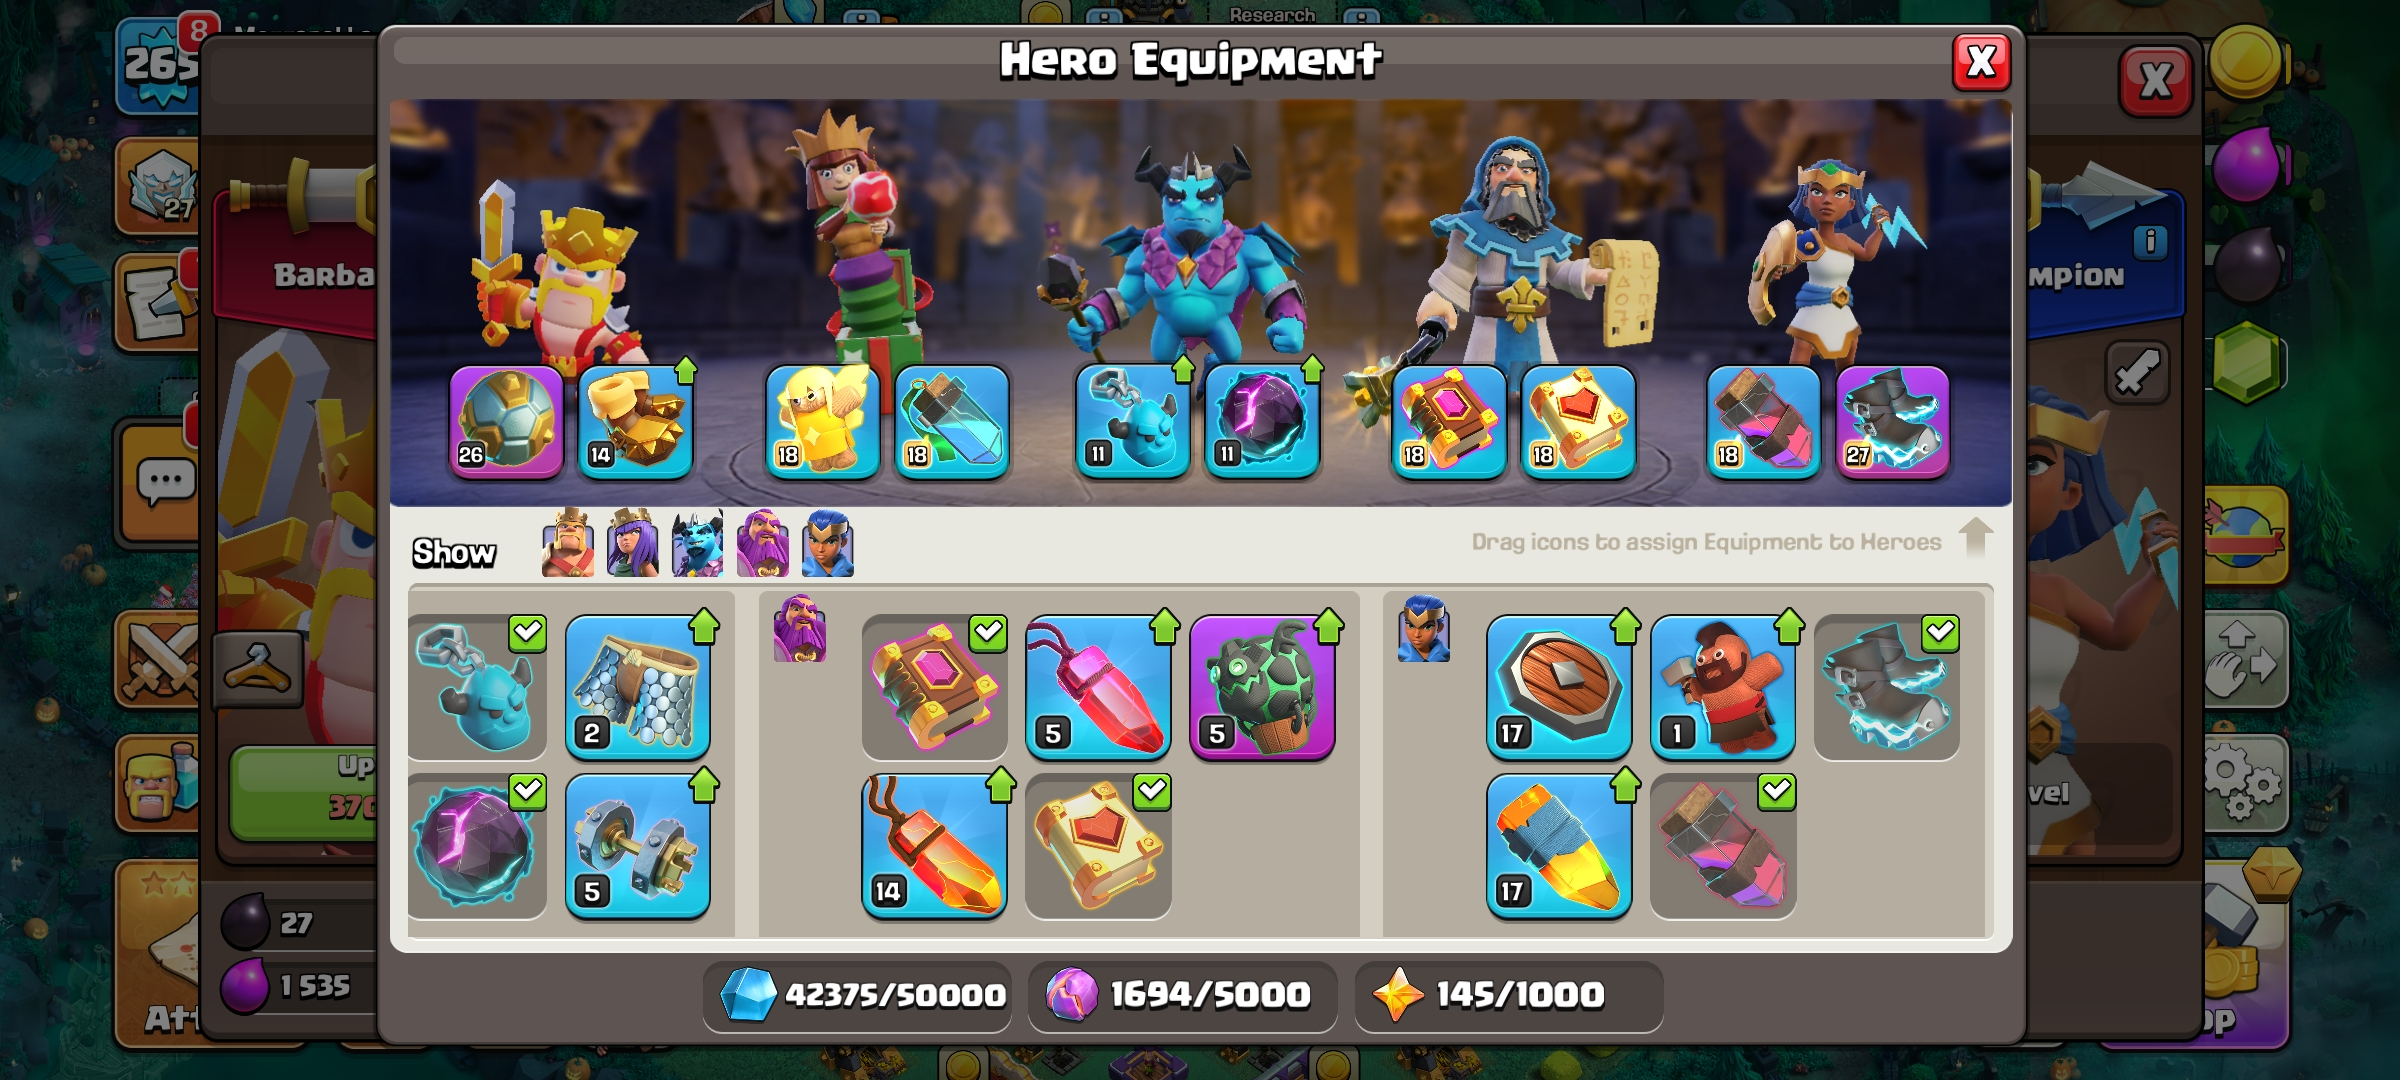Select the equipped gold heart tome with checkmark
The image size is (2400, 1080).
tap(1098, 847)
